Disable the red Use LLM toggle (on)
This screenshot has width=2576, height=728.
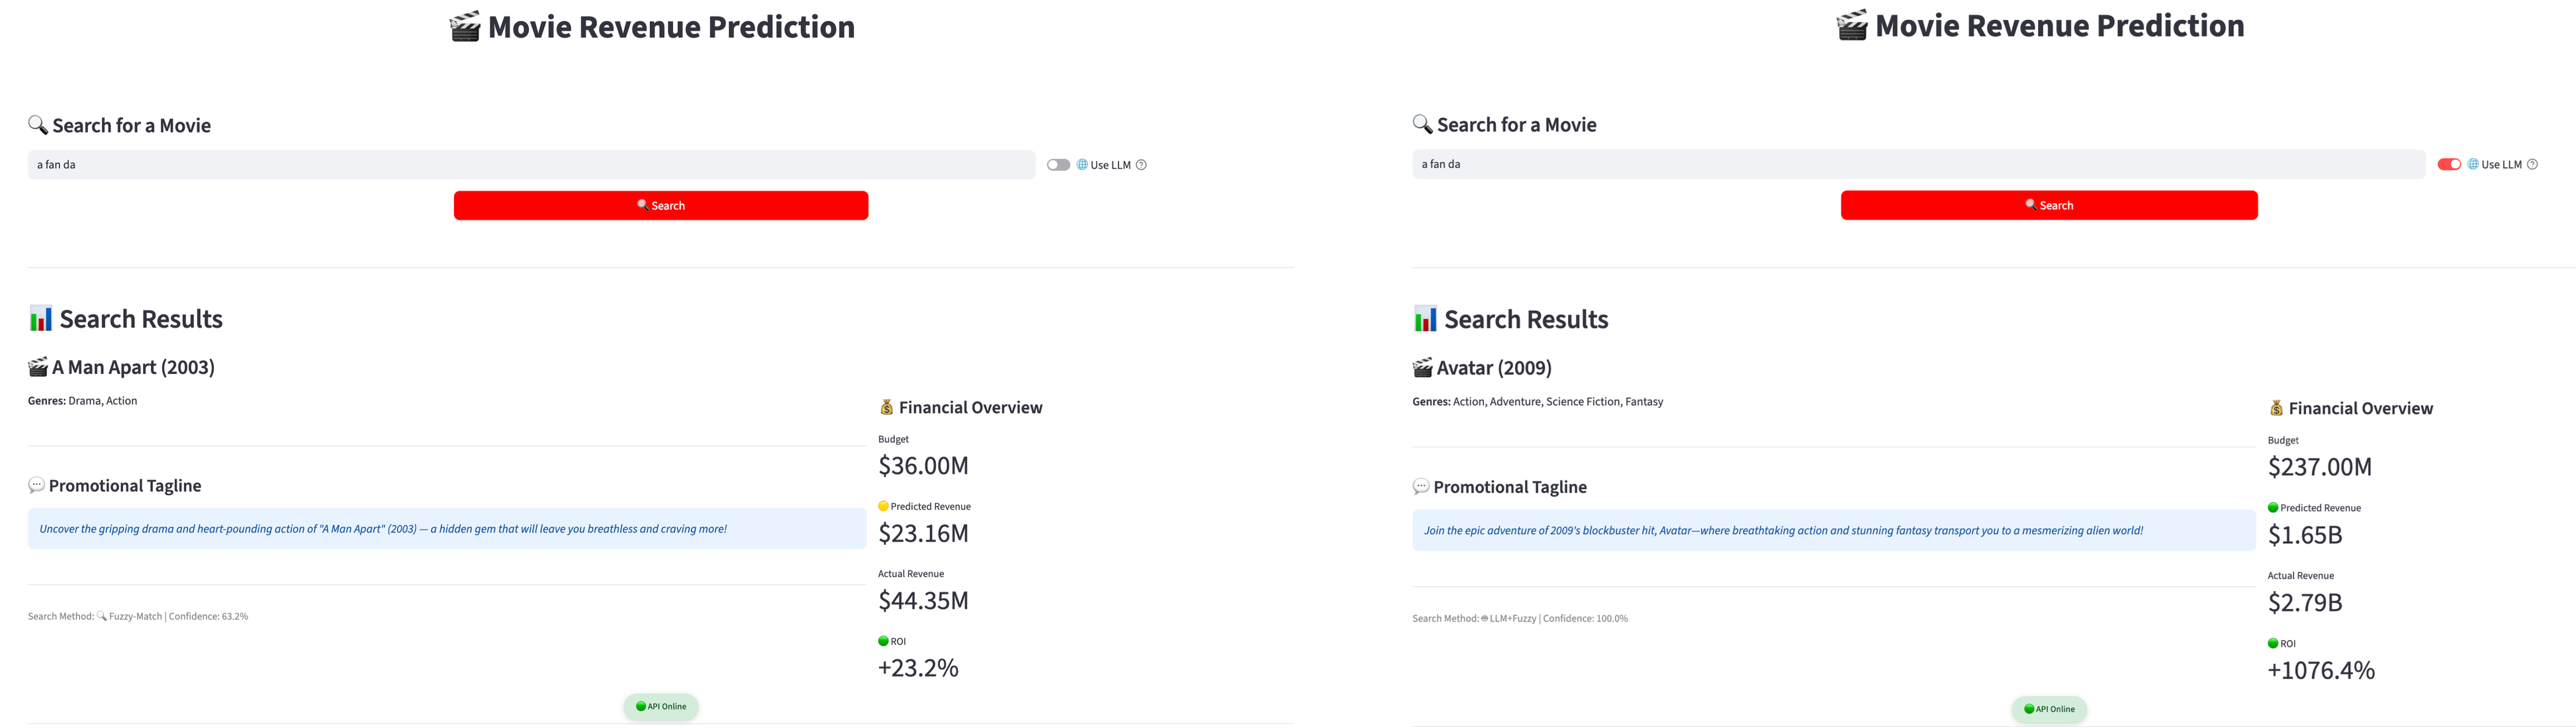(2448, 164)
